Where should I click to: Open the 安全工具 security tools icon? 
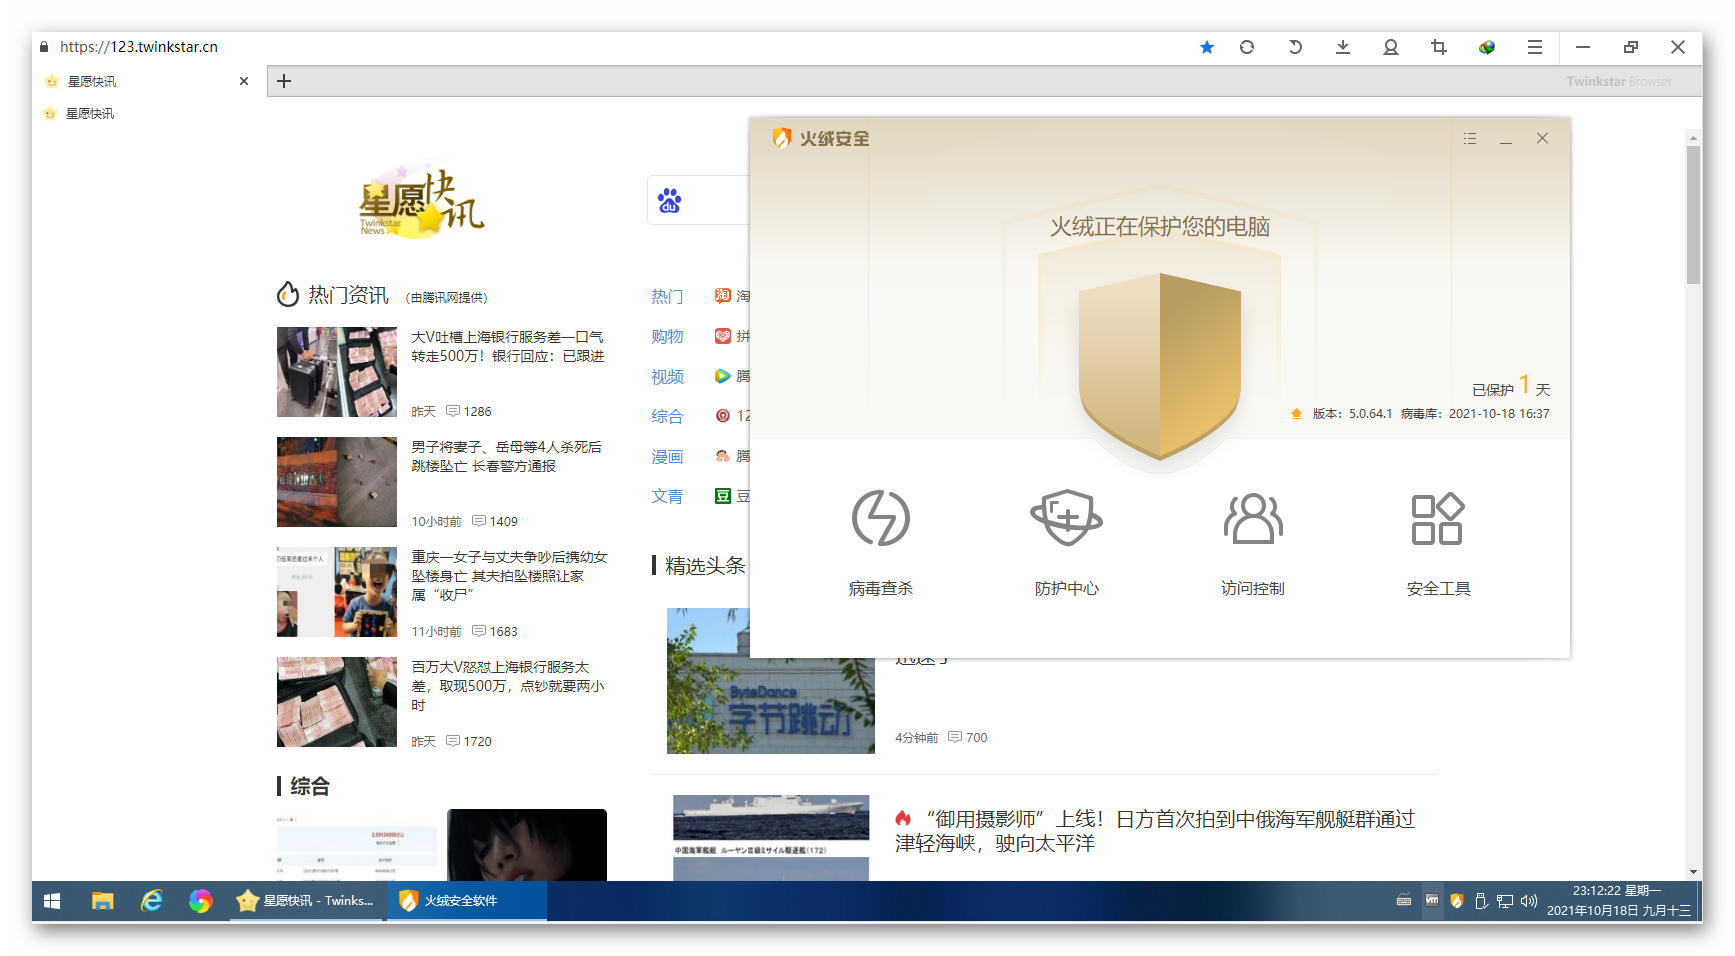(x=1437, y=518)
